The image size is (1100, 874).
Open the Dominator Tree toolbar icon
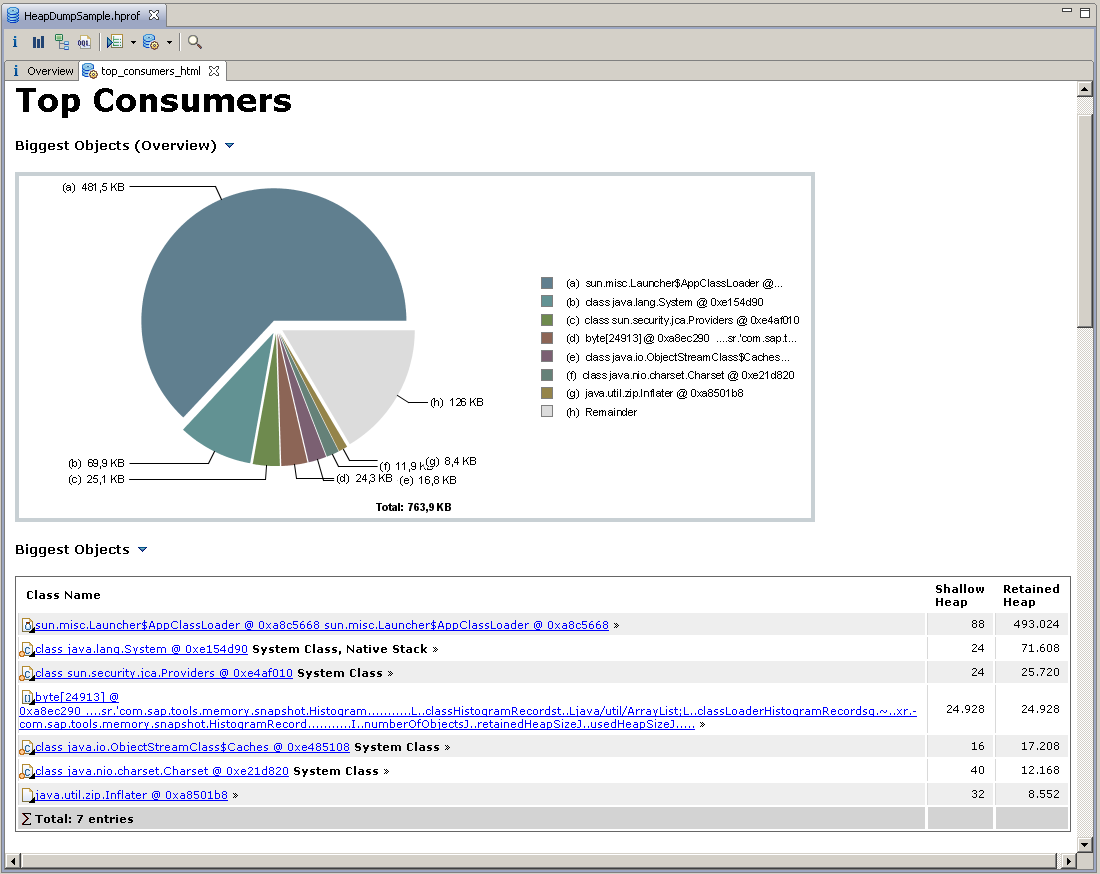click(x=60, y=44)
